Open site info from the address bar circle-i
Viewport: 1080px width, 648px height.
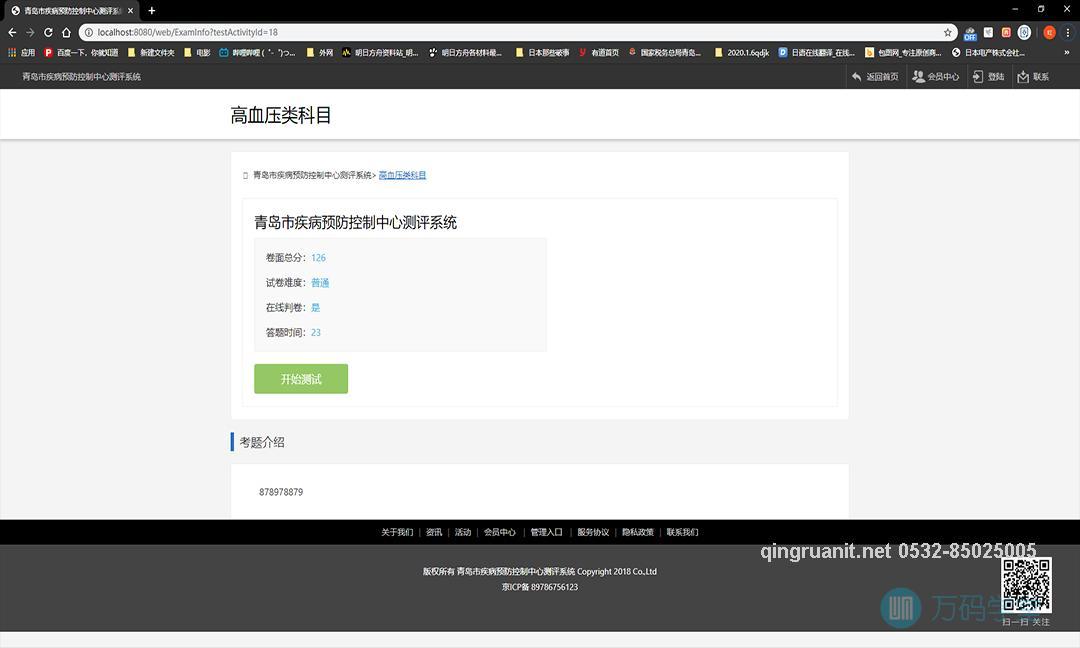pos(90,32)
